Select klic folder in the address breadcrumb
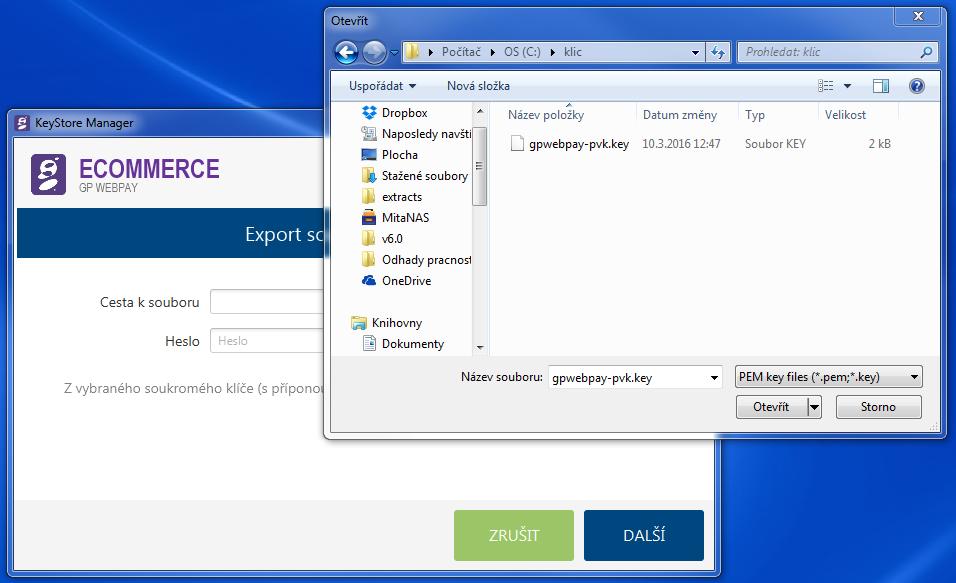This screenshot has width=956, height=583. 573,52
